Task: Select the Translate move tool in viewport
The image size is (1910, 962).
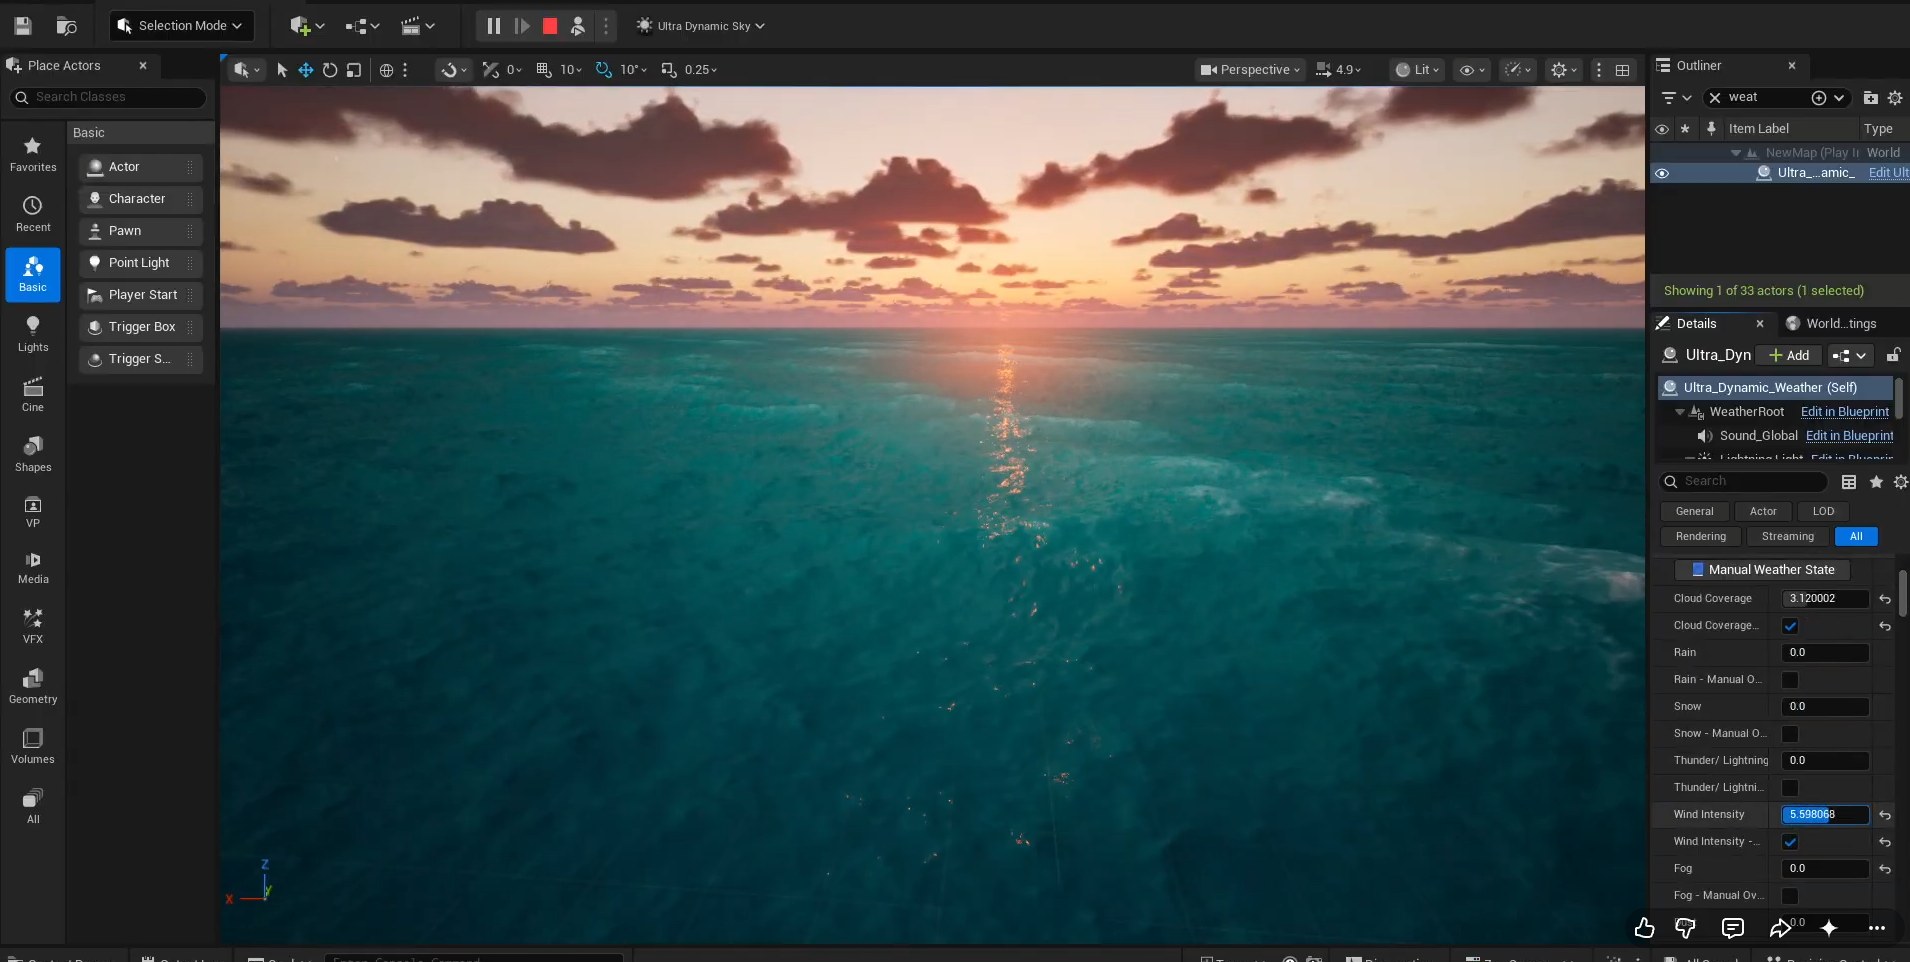Action: (x=306, y=70)
